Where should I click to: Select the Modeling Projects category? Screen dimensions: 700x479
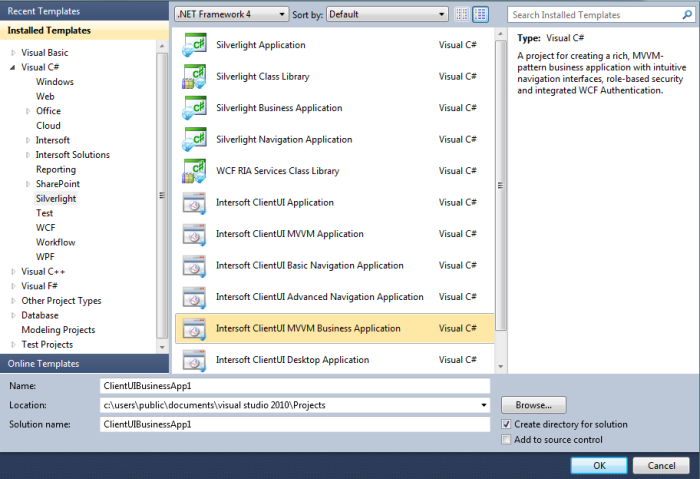point(58,330)
